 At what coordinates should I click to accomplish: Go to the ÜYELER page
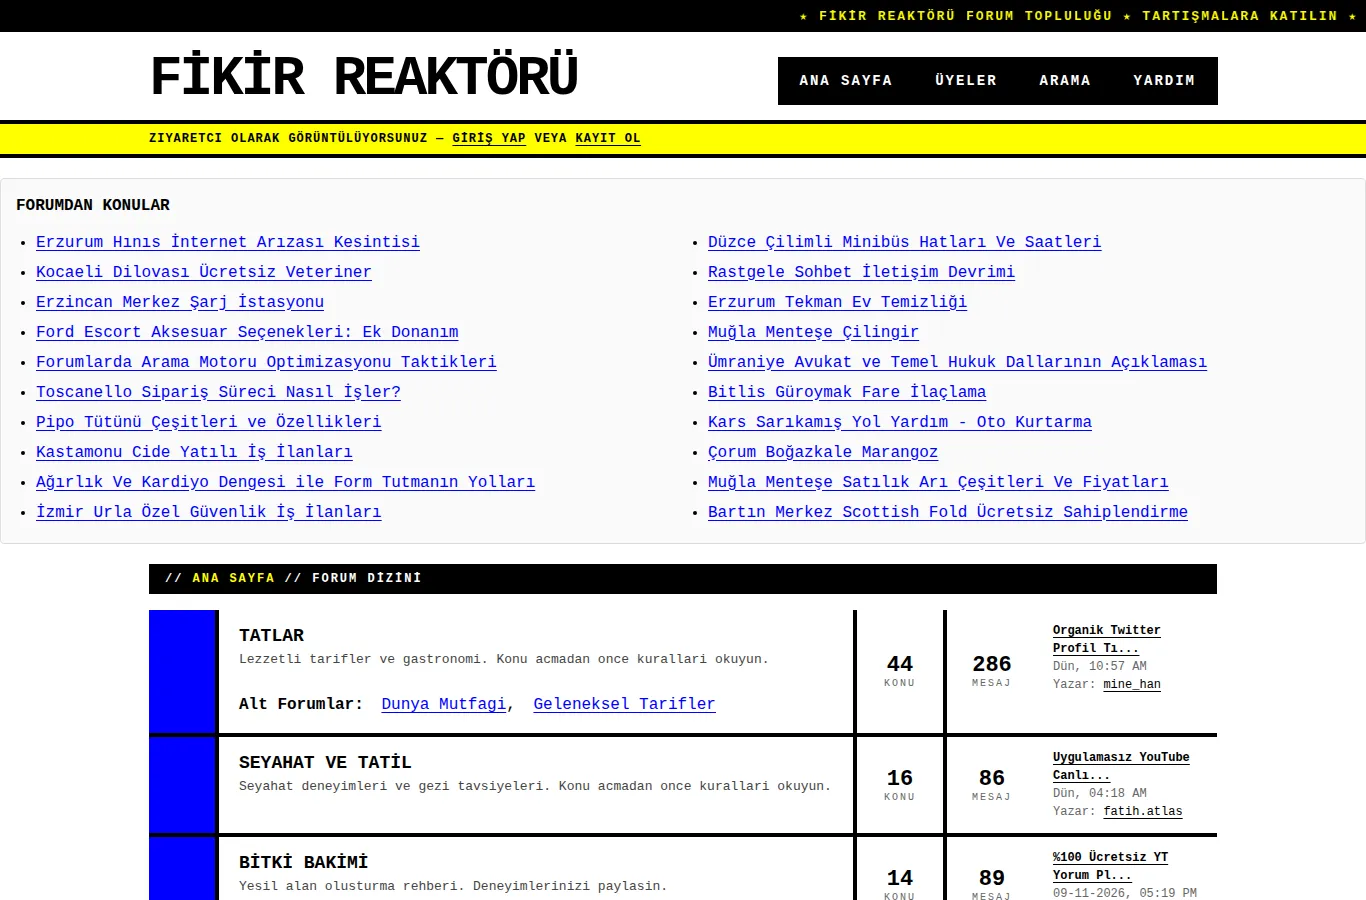(x=966, y=80)
